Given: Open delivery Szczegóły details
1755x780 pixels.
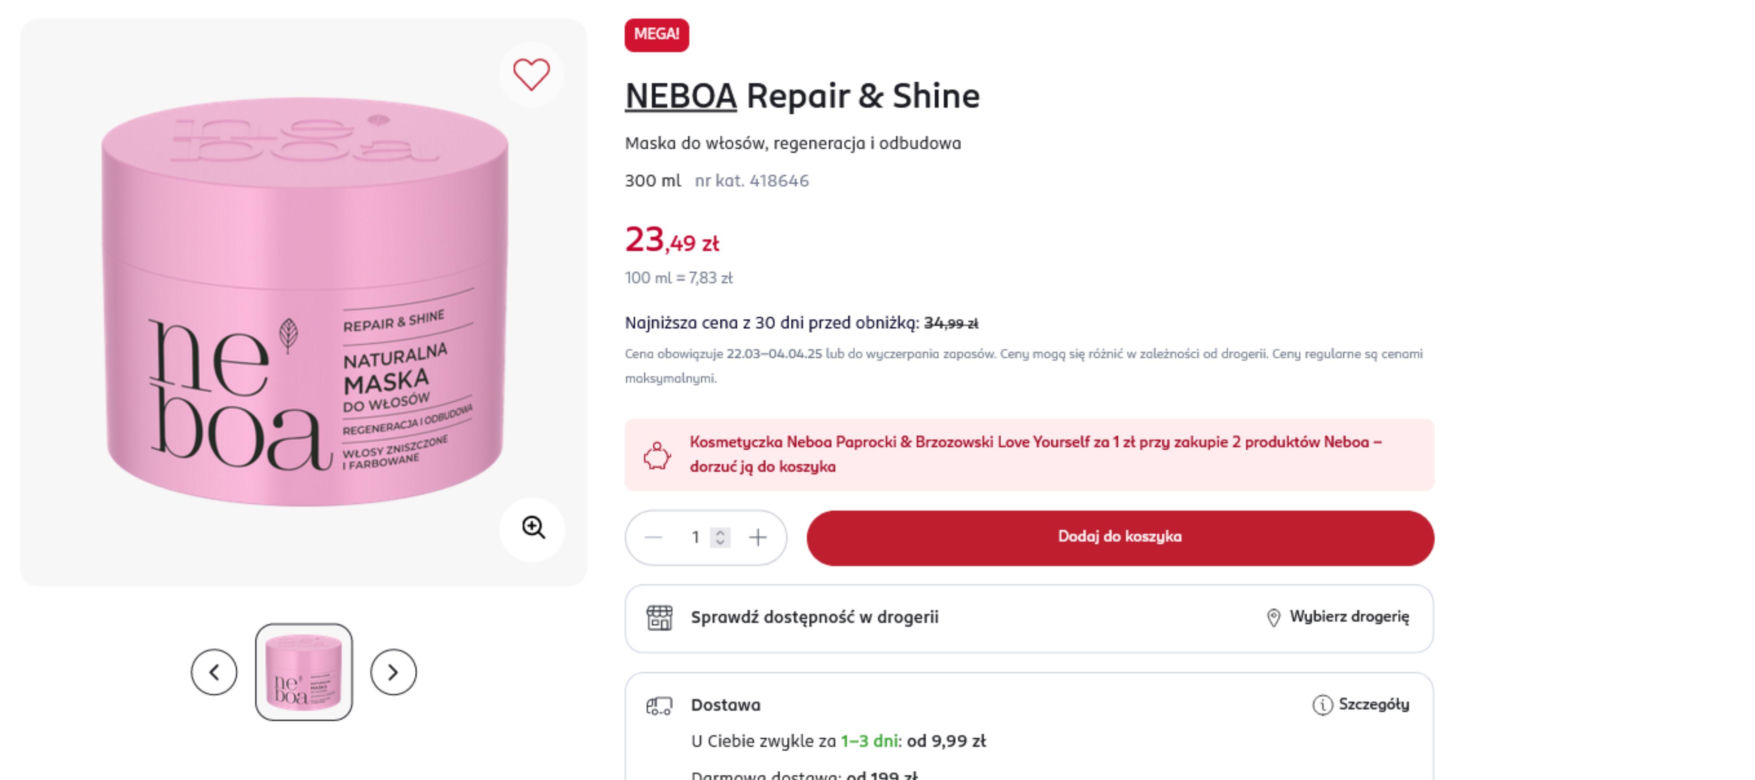Looking at the screenshot, I should click(1361, 705).
